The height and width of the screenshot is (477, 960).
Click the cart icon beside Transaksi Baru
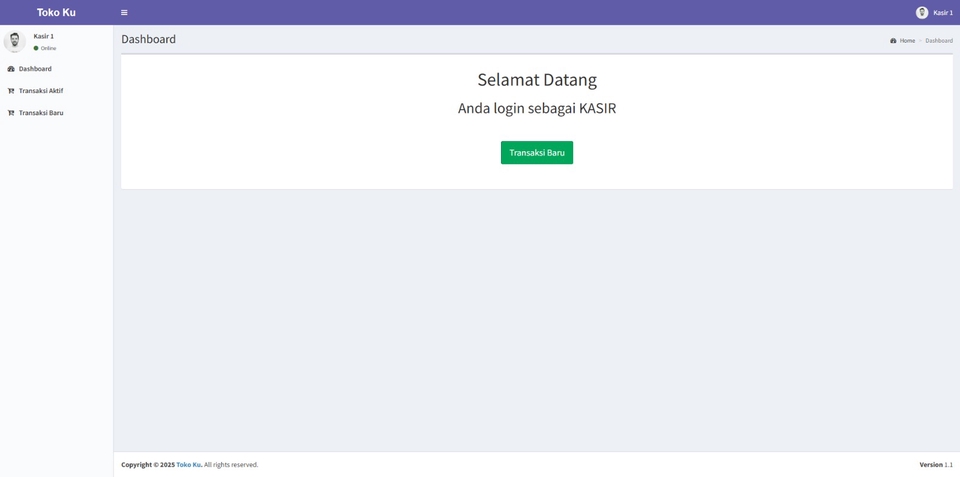point(11,113)
